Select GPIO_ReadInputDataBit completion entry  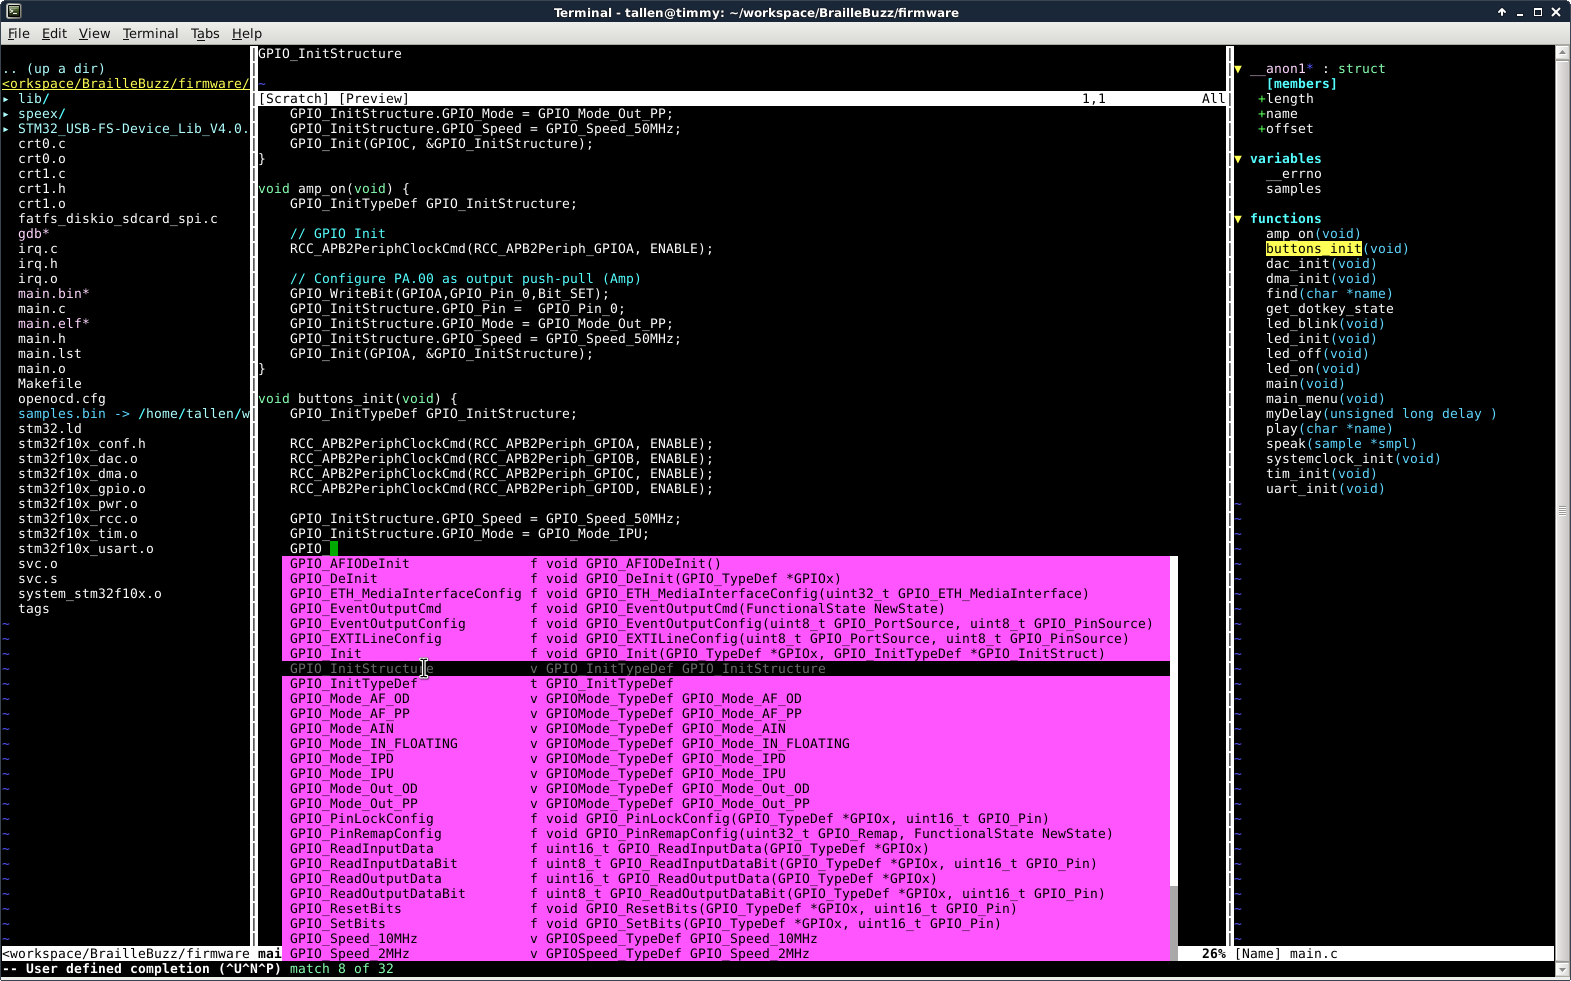point(726,864)
